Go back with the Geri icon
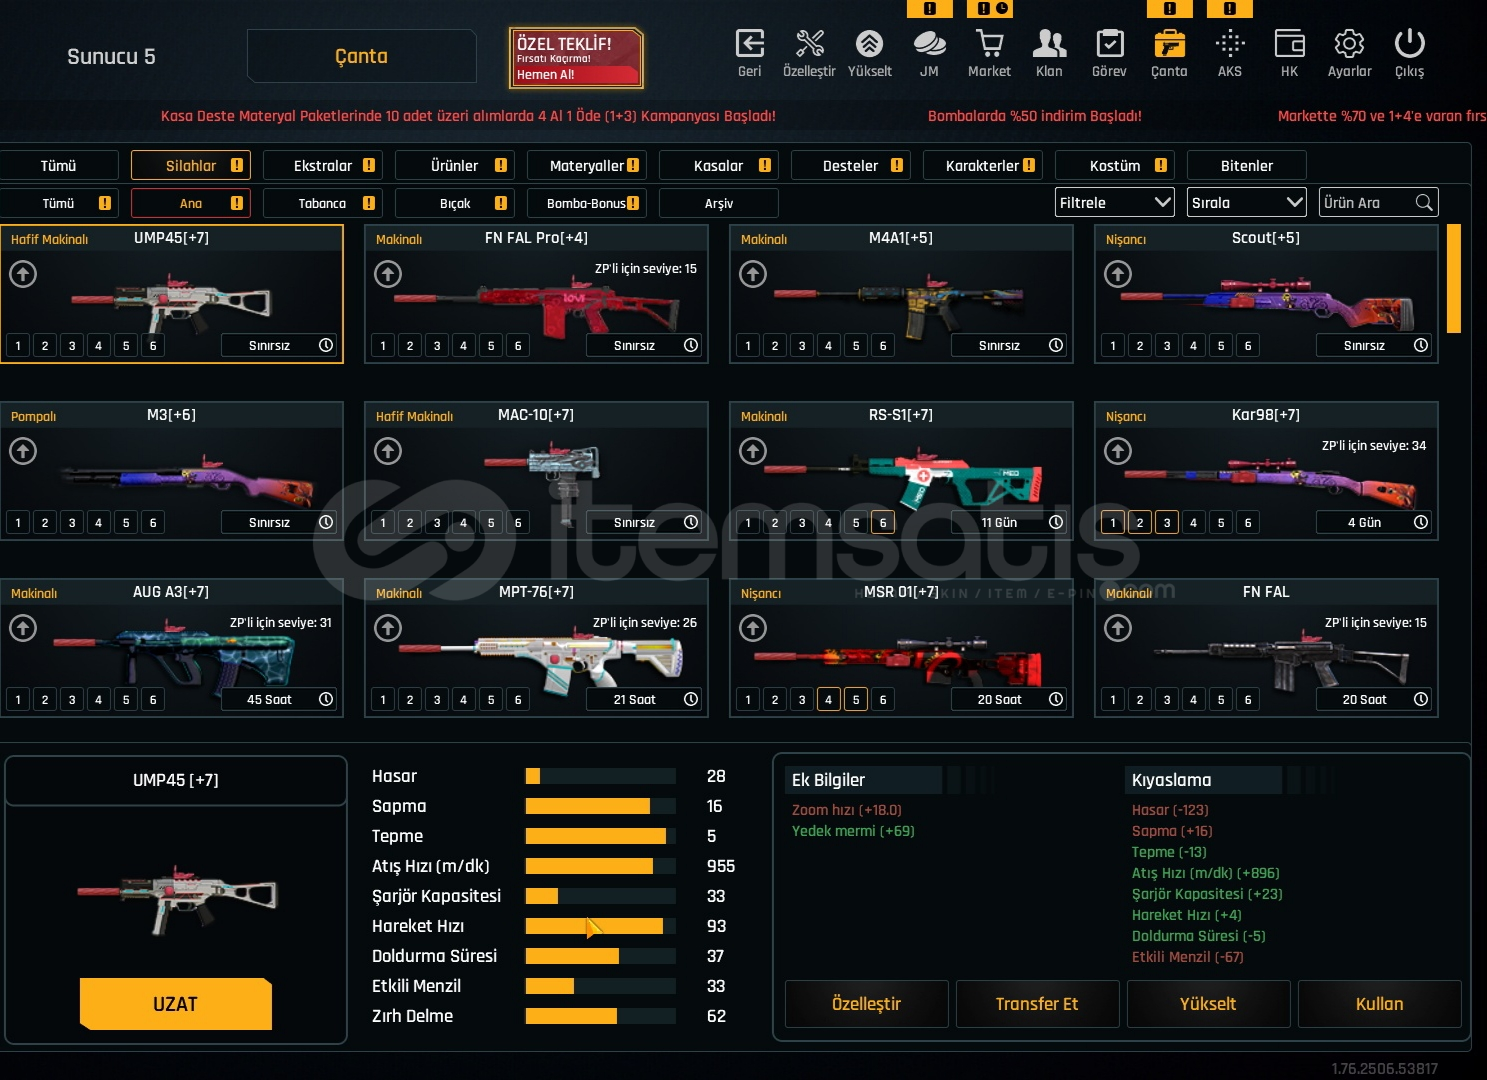Image resolution: width=1487 pixels, height=1080 pixels. pyautogui.click(x=750, y=44)
